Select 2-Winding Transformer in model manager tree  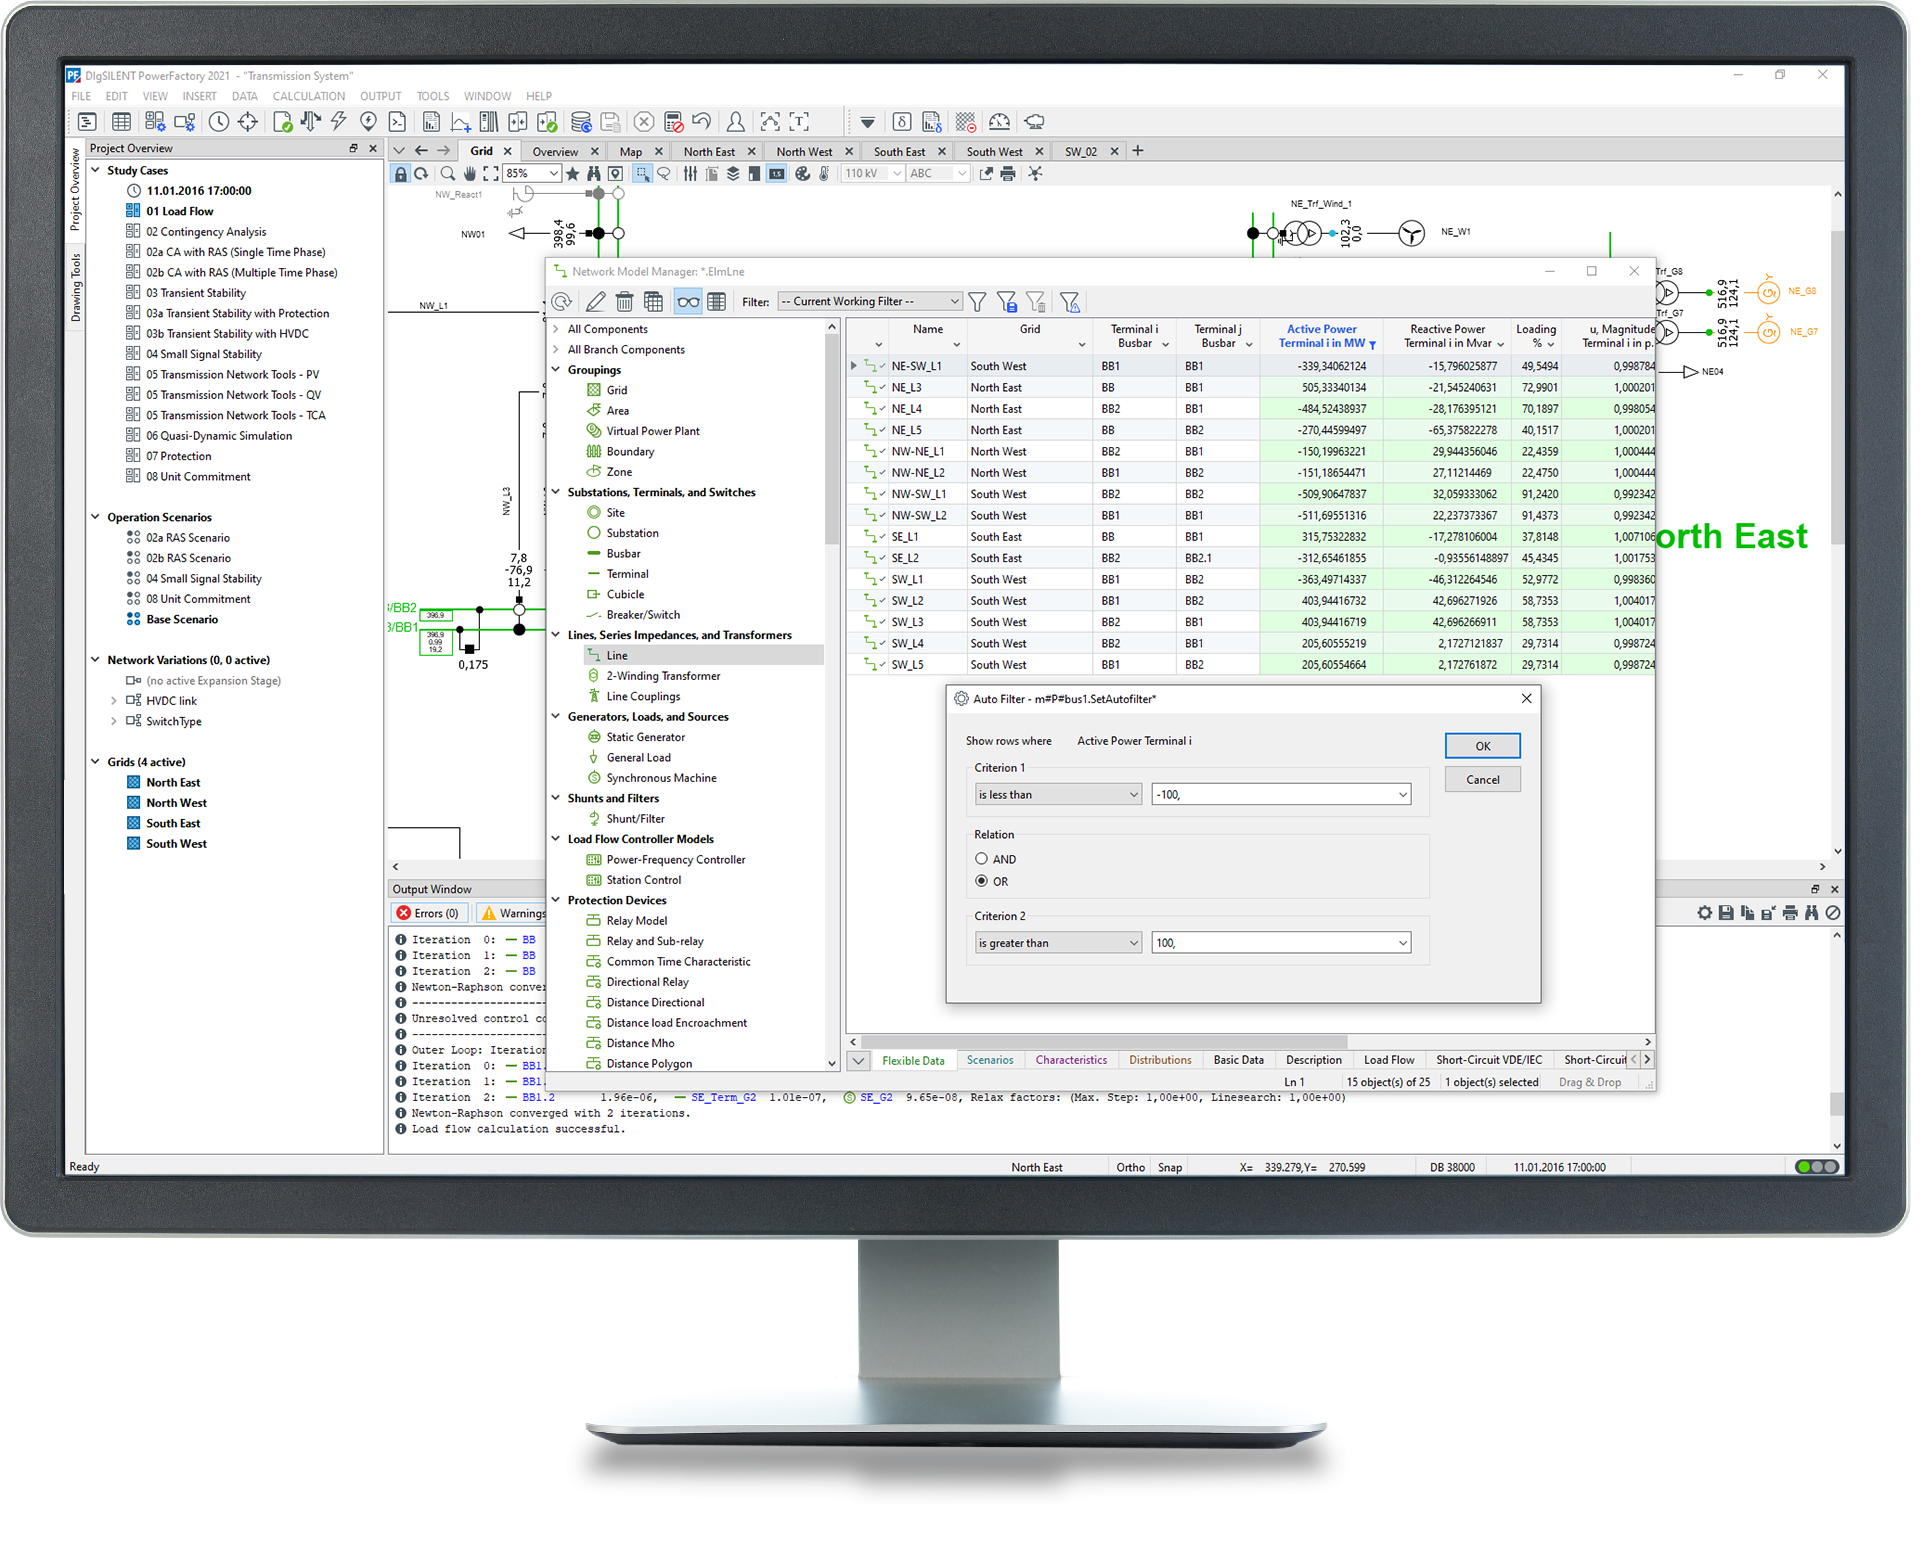coord(664,677)
